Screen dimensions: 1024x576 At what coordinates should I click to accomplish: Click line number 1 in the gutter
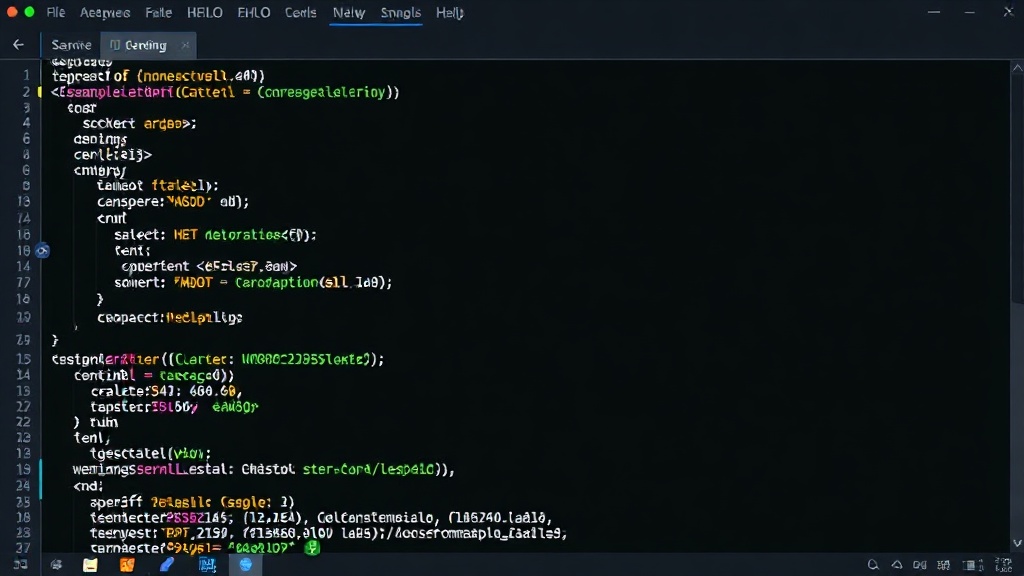pyautogui.click(x=27, y=76)
